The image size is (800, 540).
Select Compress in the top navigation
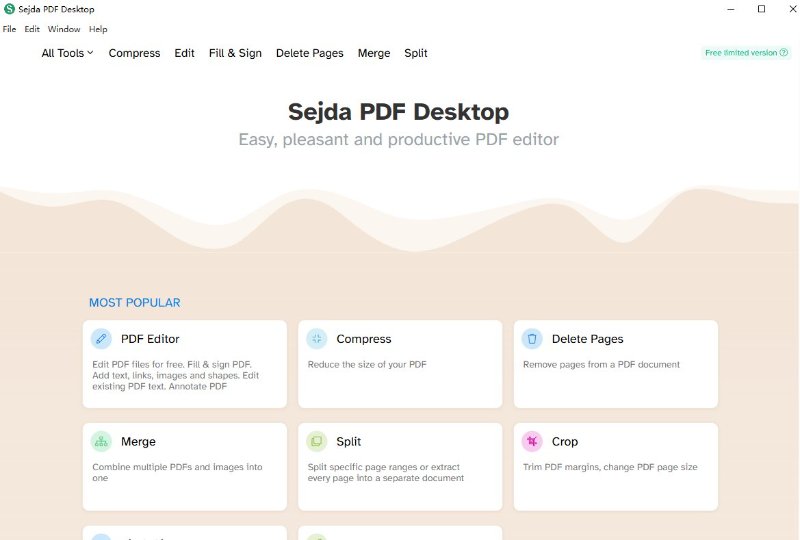(x=134, y=53)
